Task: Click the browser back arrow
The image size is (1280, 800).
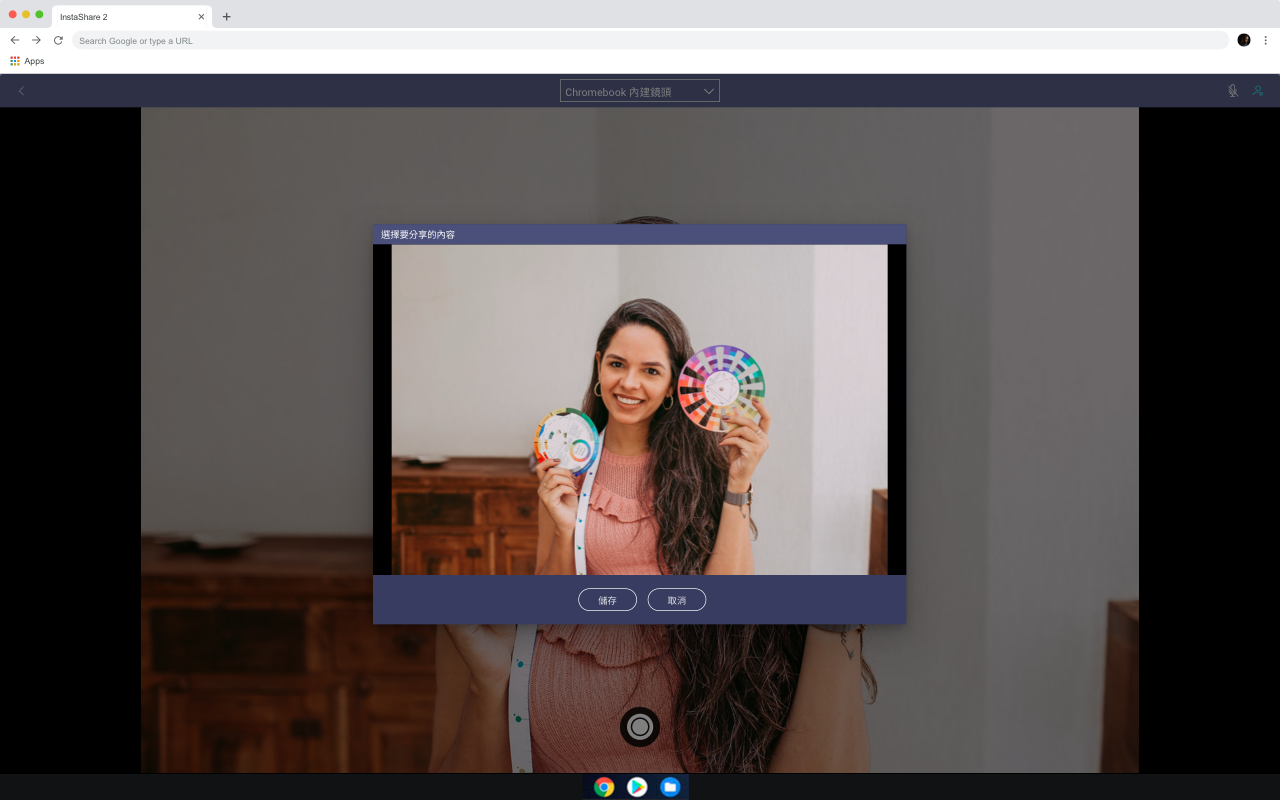Action: [x=14, y=40]
